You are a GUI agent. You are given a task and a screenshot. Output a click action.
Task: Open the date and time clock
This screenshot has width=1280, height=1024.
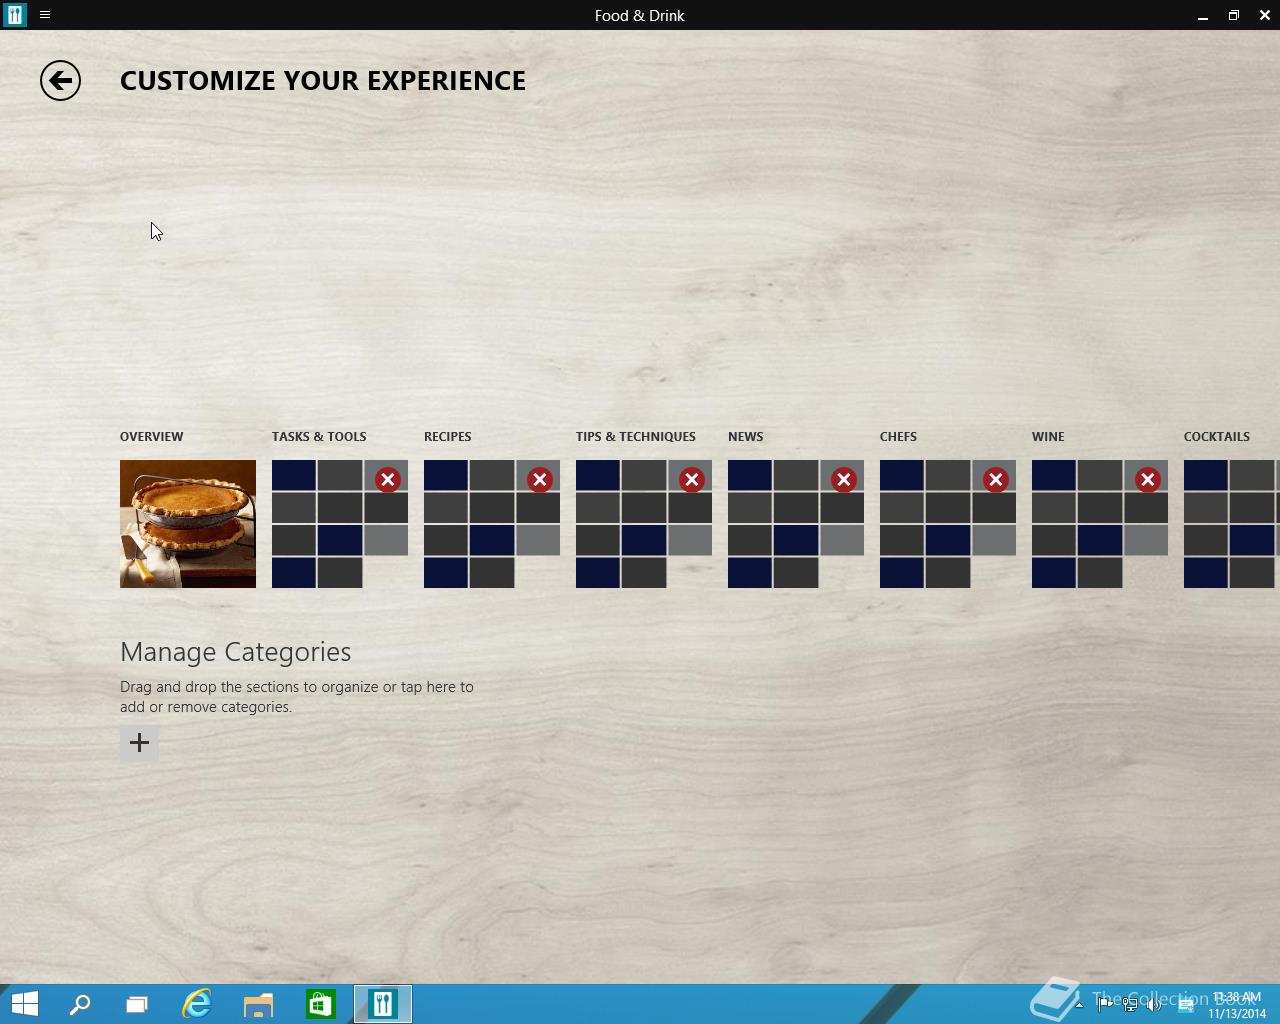point(1237,1005)
